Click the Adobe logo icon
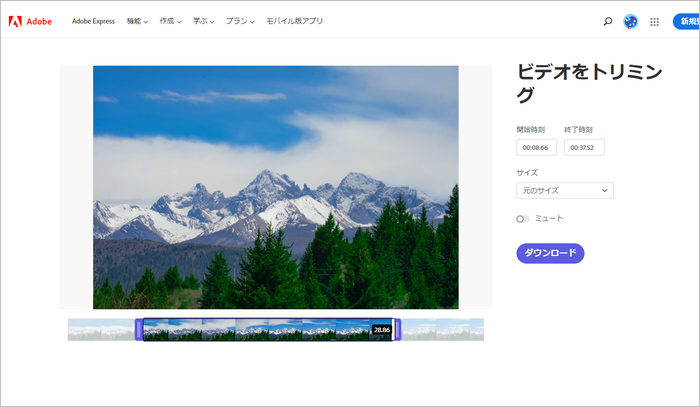The width and height of the screenshot is (700, 407). pos(16,21)
